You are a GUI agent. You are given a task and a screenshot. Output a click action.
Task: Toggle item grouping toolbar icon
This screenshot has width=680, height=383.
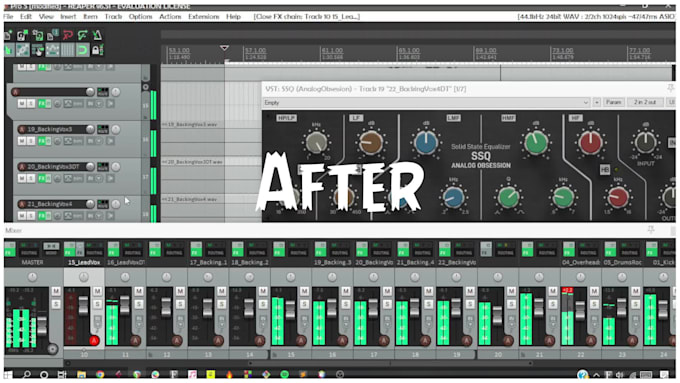pyautogui.click(x=23, y=50)
